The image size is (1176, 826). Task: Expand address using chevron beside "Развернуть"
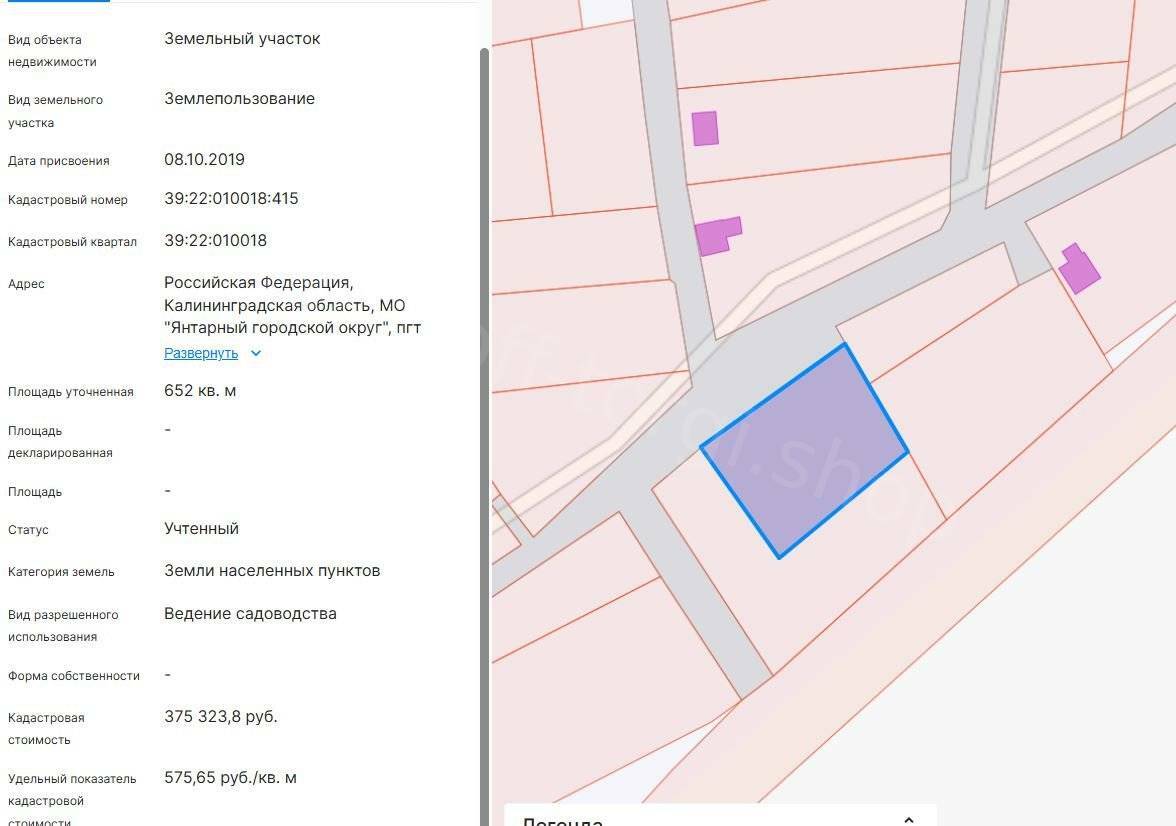tap(256, 353)
